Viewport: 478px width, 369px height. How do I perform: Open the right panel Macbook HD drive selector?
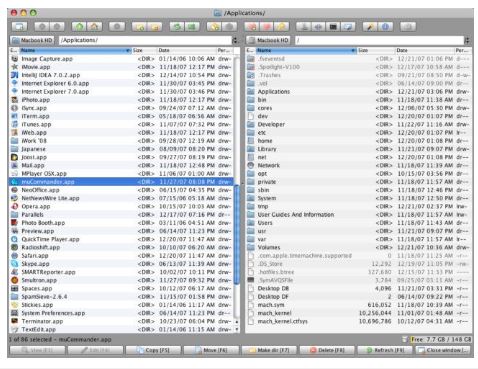click(269, 40)
